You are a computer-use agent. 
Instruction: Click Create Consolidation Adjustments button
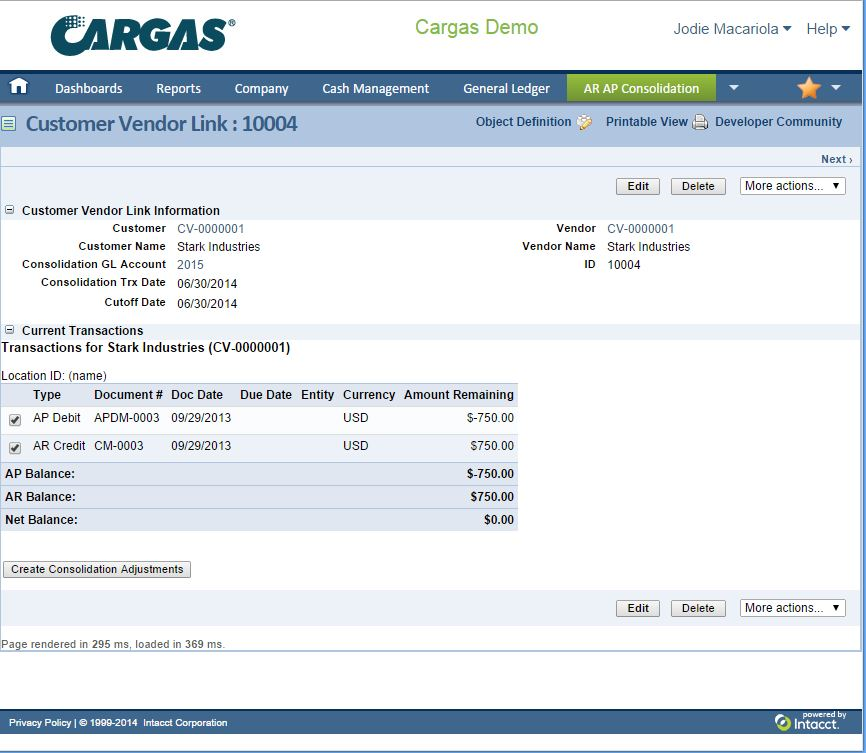pos(97,569)
